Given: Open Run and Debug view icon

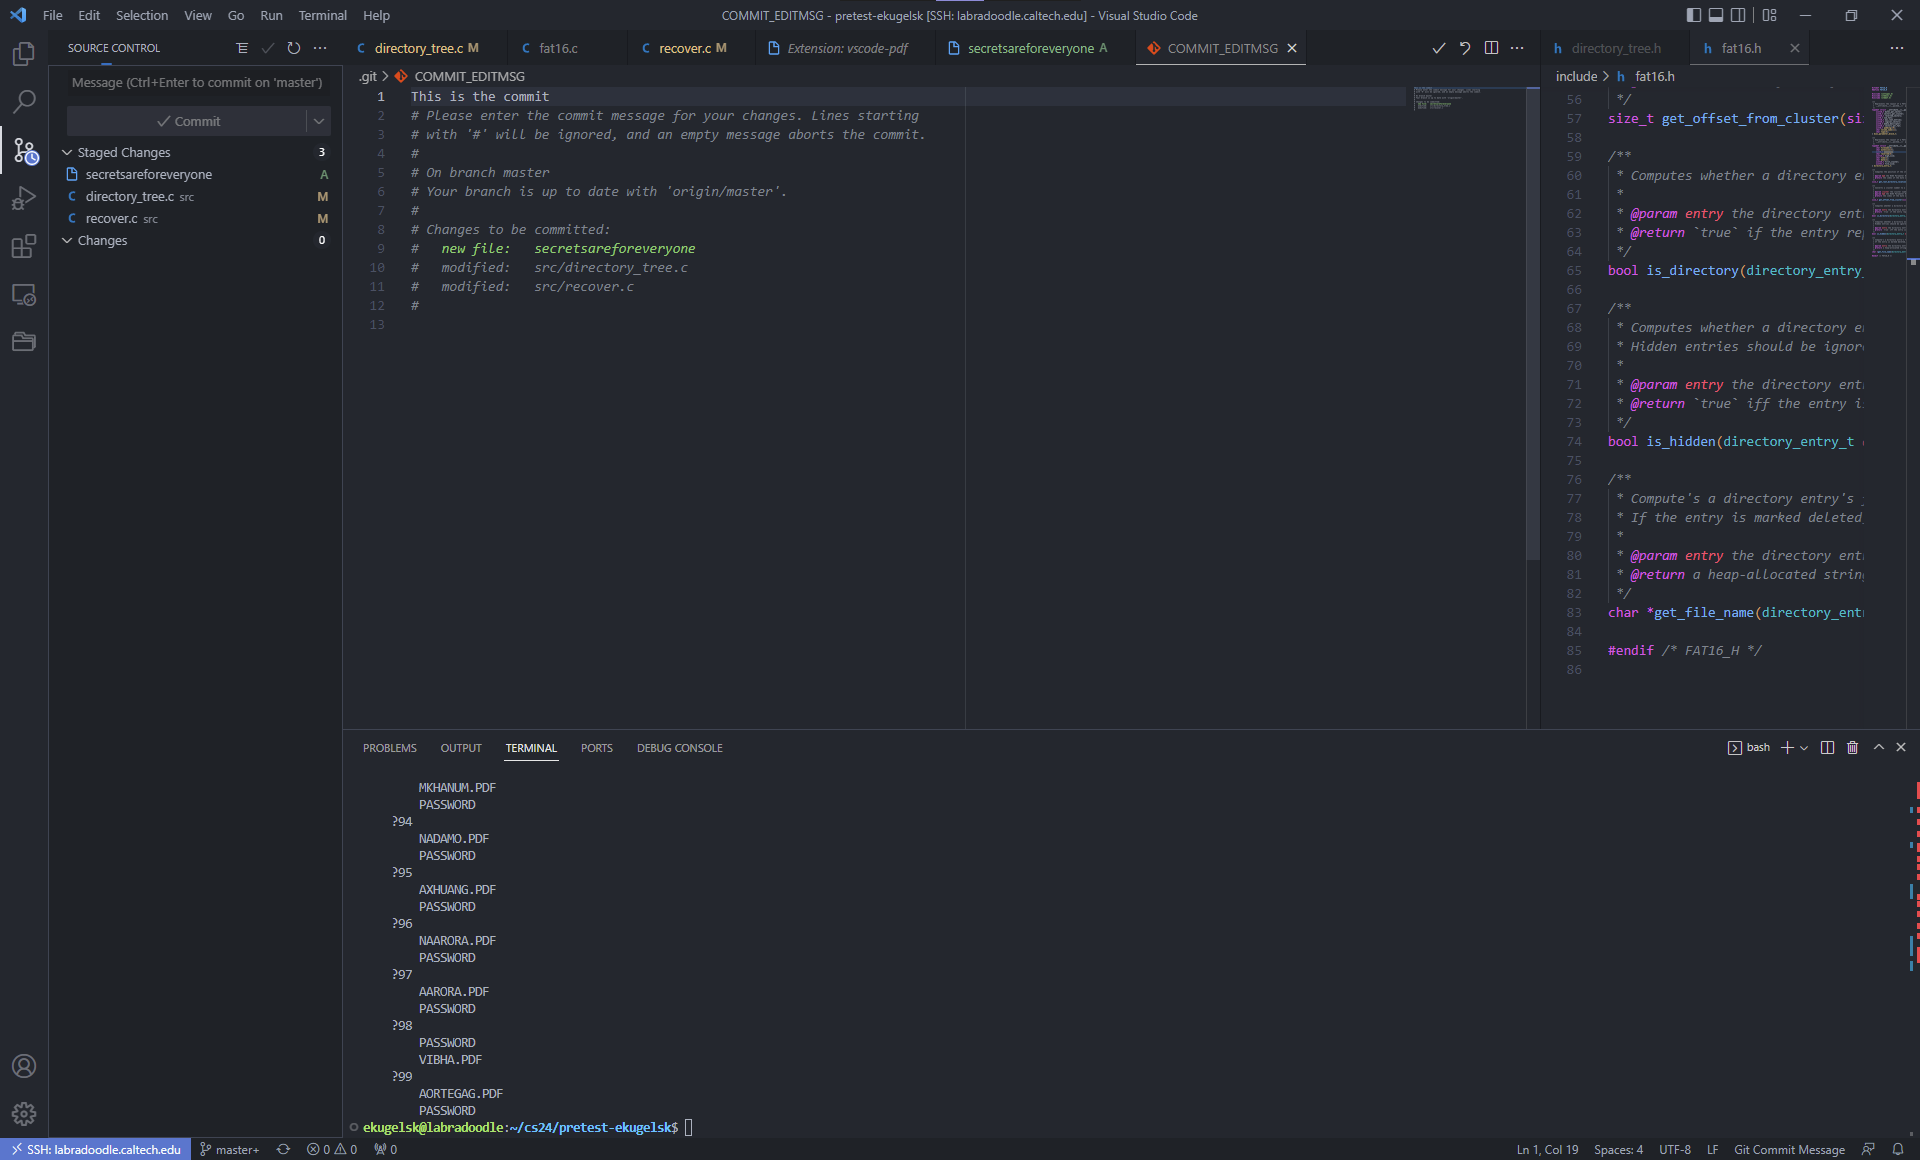Looking at the screenshot, I should click(24, 198).
